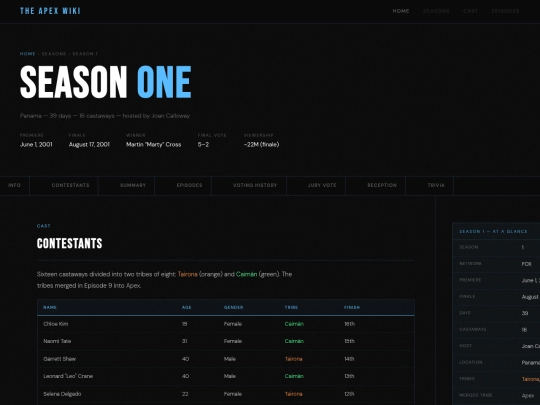The height and width of the screenshot is (405, 540).
Task: Click Selena Delgado's age 22 cell
Action: click(185, 394)
